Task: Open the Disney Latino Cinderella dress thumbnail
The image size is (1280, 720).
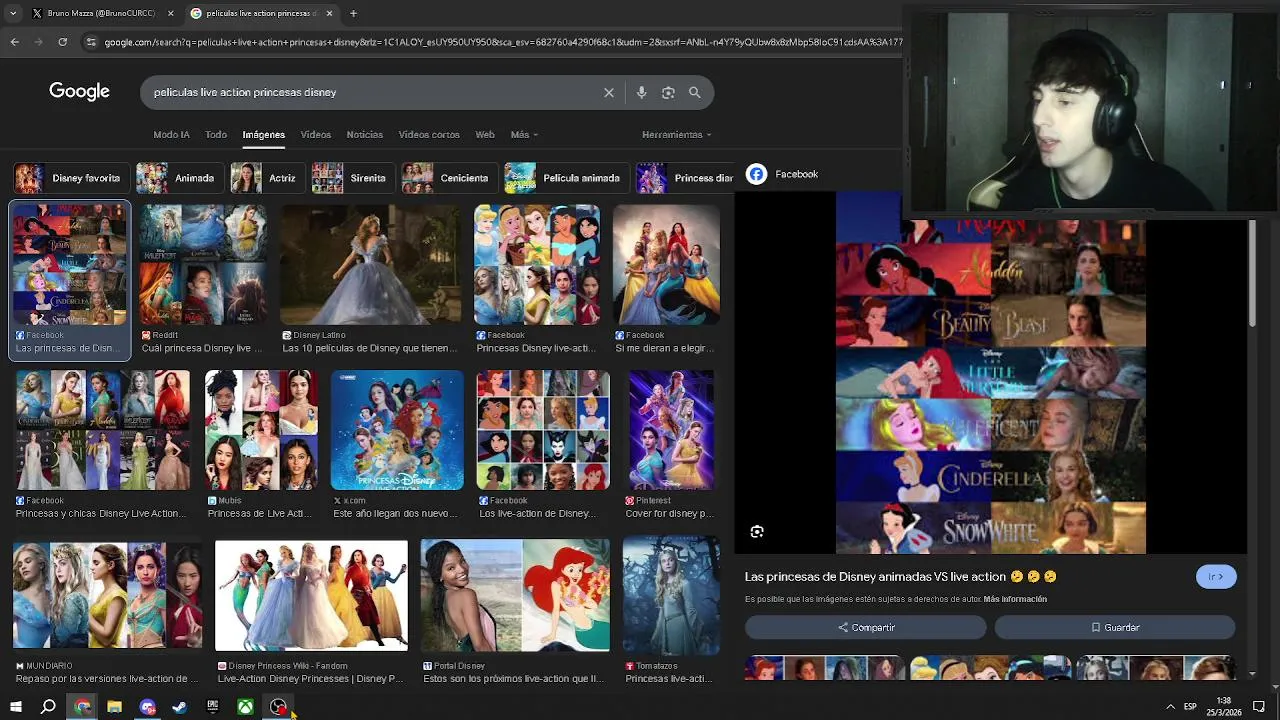Action: pyautogui.click(x=370, y=265)
